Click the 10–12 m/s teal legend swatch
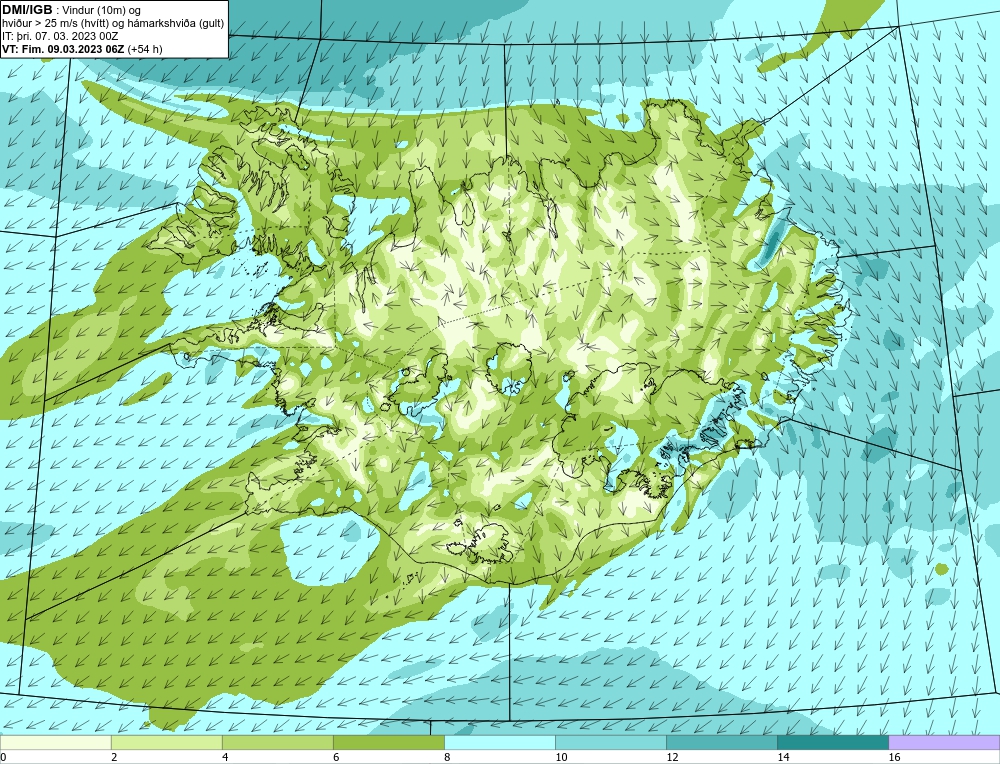The height and width of the screenshot is (764, 1000). pyautogui.click(x=610, y=742)
